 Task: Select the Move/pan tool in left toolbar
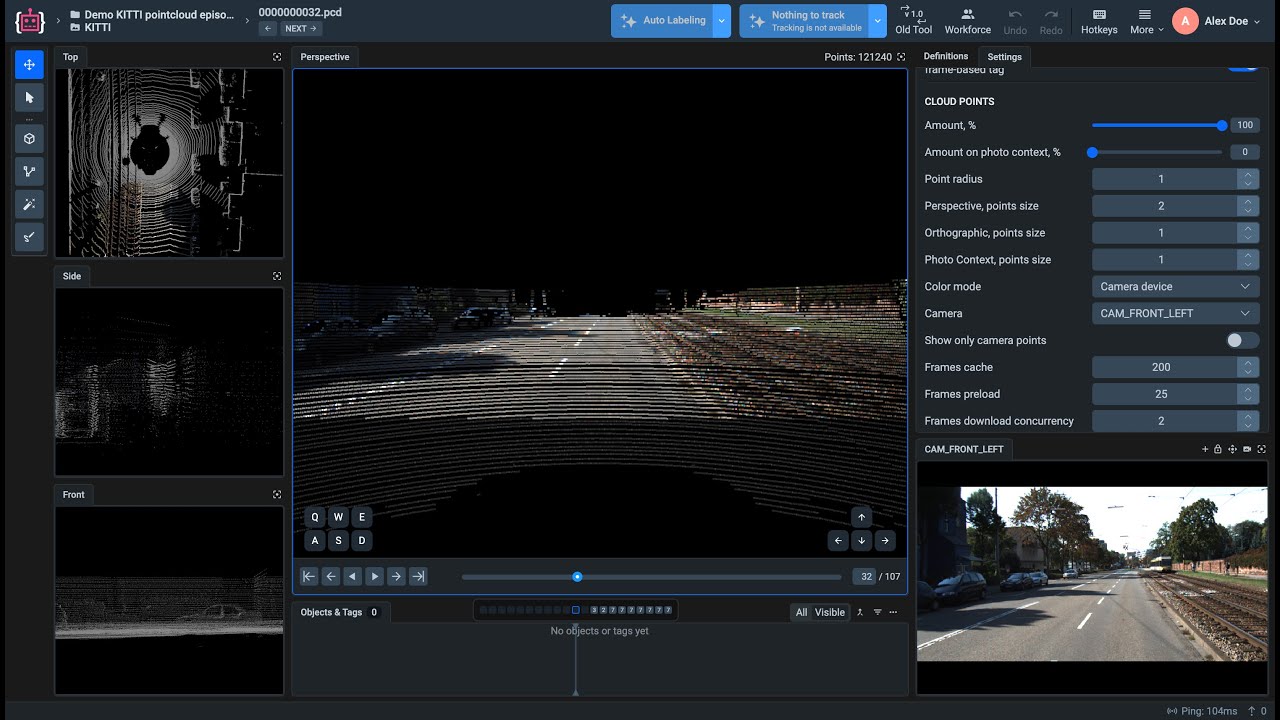tap(29, 65)
